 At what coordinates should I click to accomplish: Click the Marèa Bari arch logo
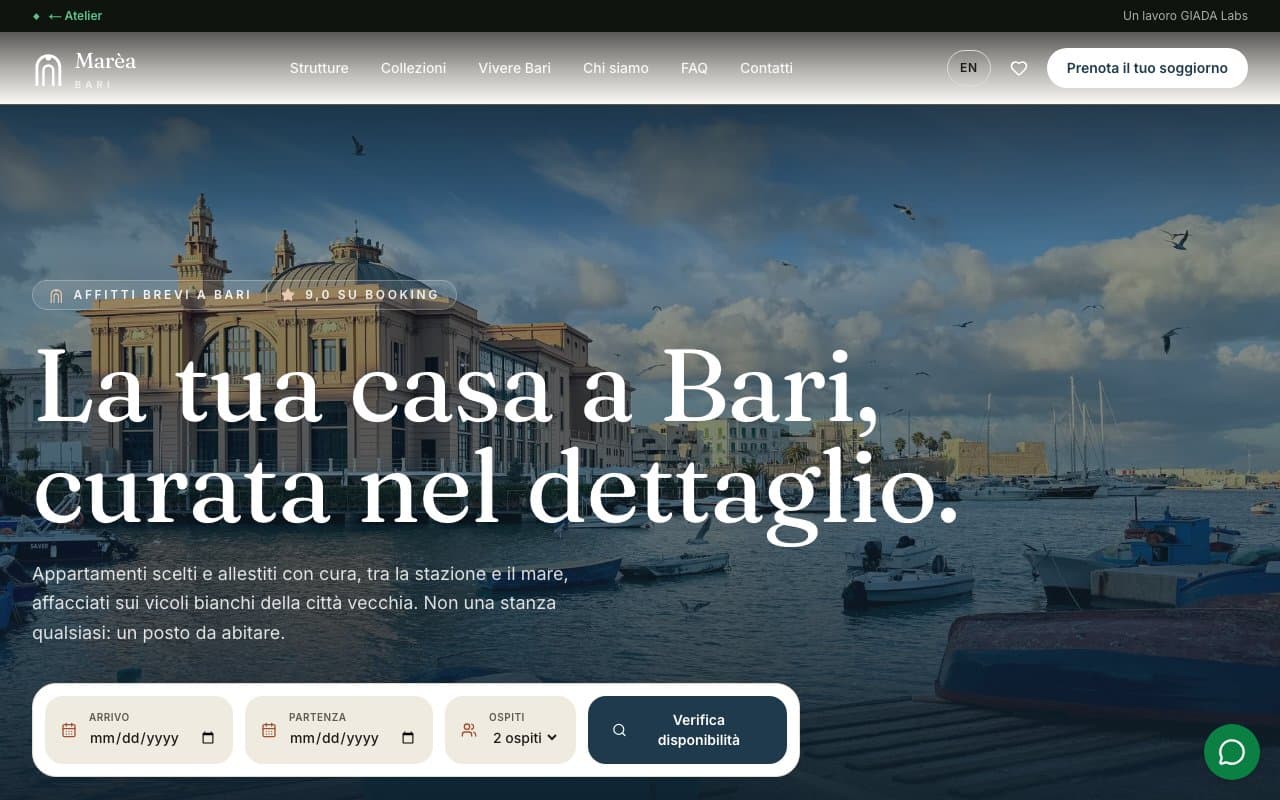point(48,69)
